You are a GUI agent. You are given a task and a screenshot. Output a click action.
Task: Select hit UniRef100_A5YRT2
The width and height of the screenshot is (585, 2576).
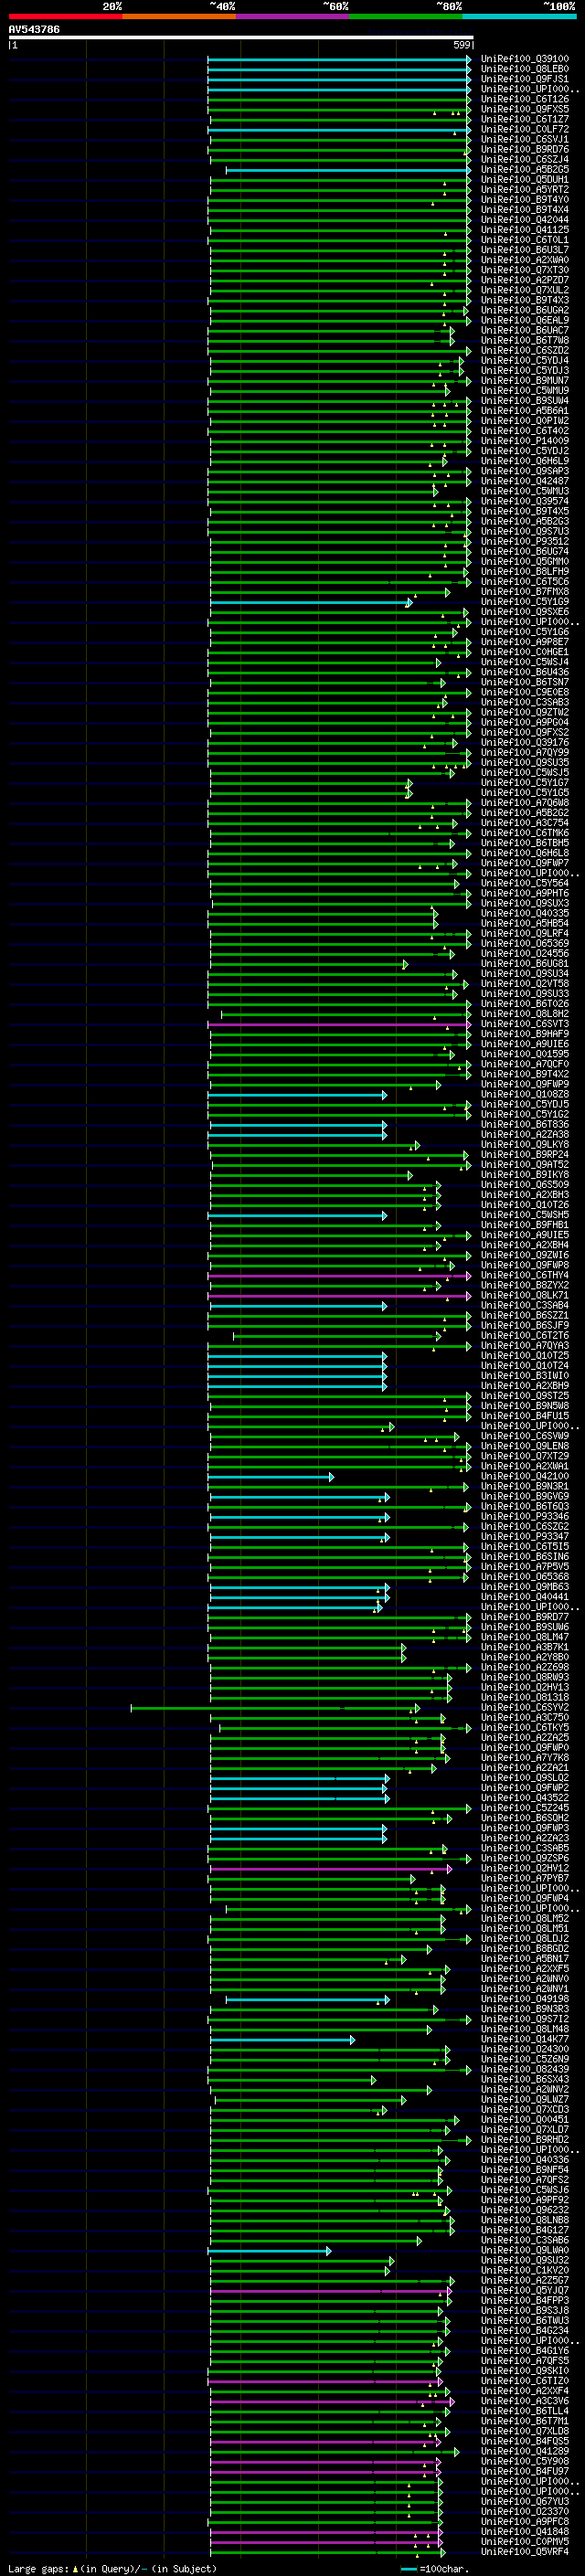pos(525,190)
